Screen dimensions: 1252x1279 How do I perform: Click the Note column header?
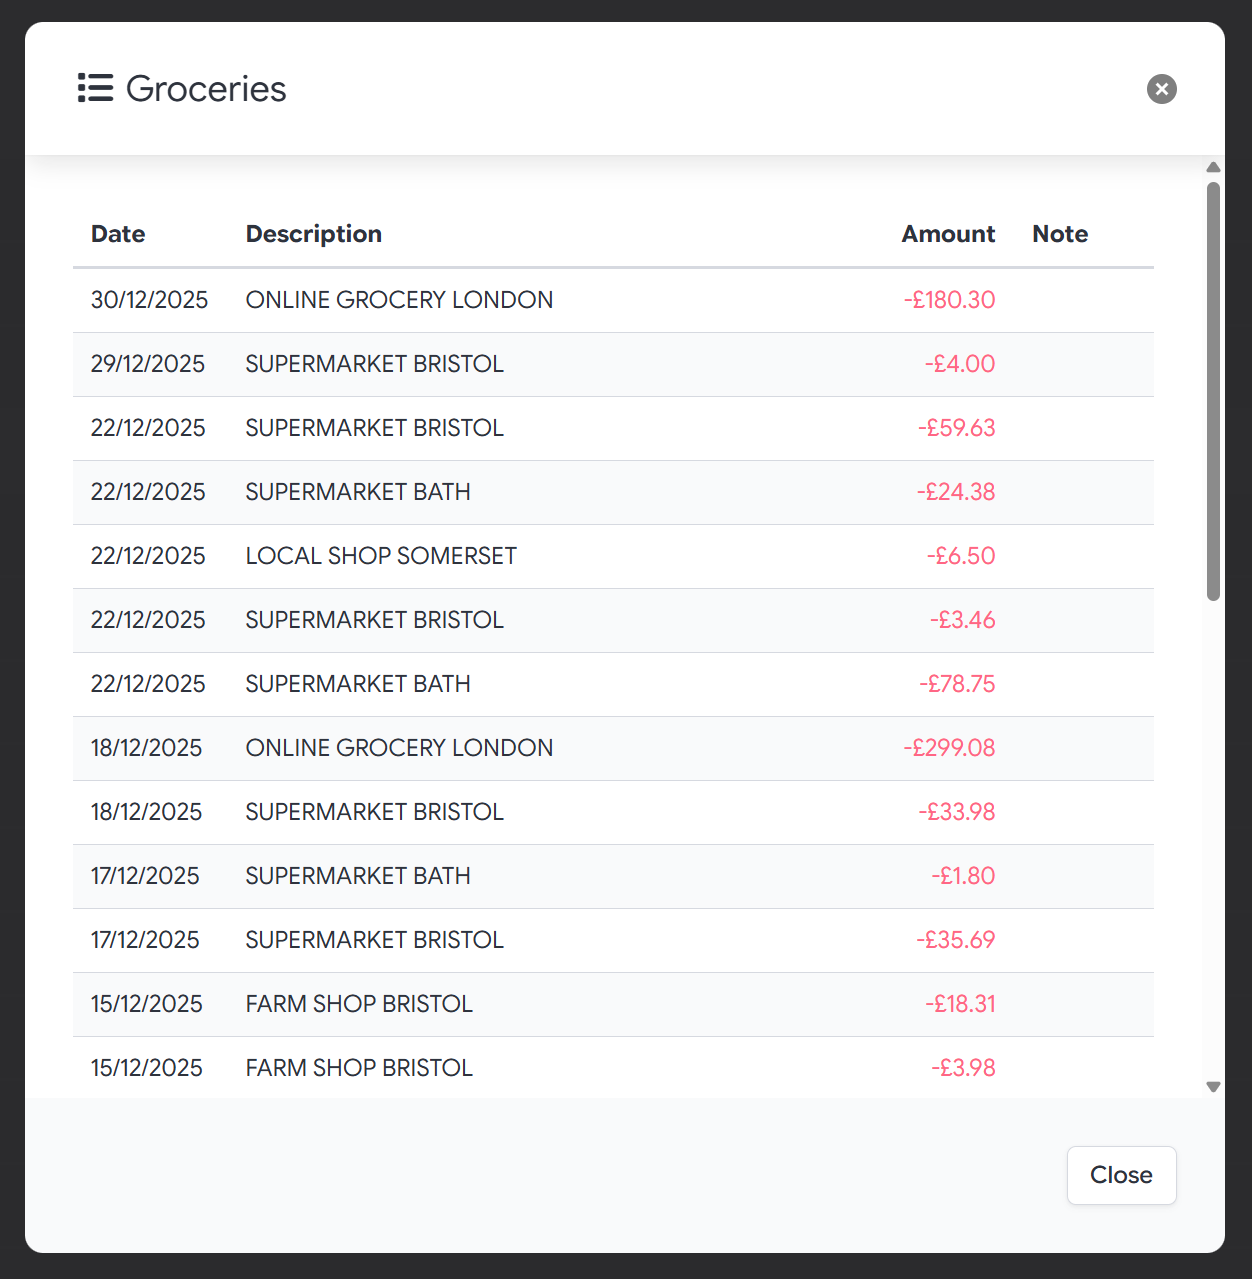pyautogui.click(x=1059, y=233)
